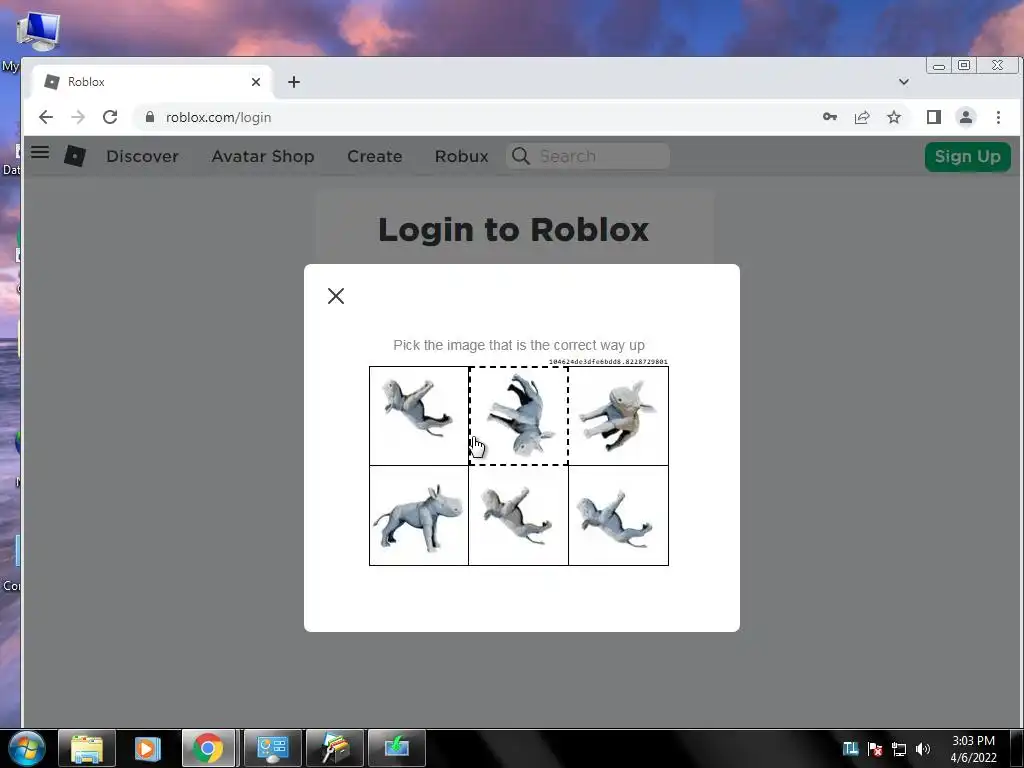The image size is (1024, 768).
Task: Open the archive tool taskbar icon
Action: pos(334,748)
